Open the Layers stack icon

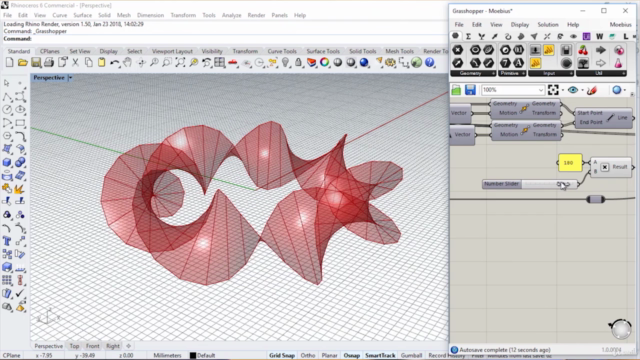tap(311, 62)
